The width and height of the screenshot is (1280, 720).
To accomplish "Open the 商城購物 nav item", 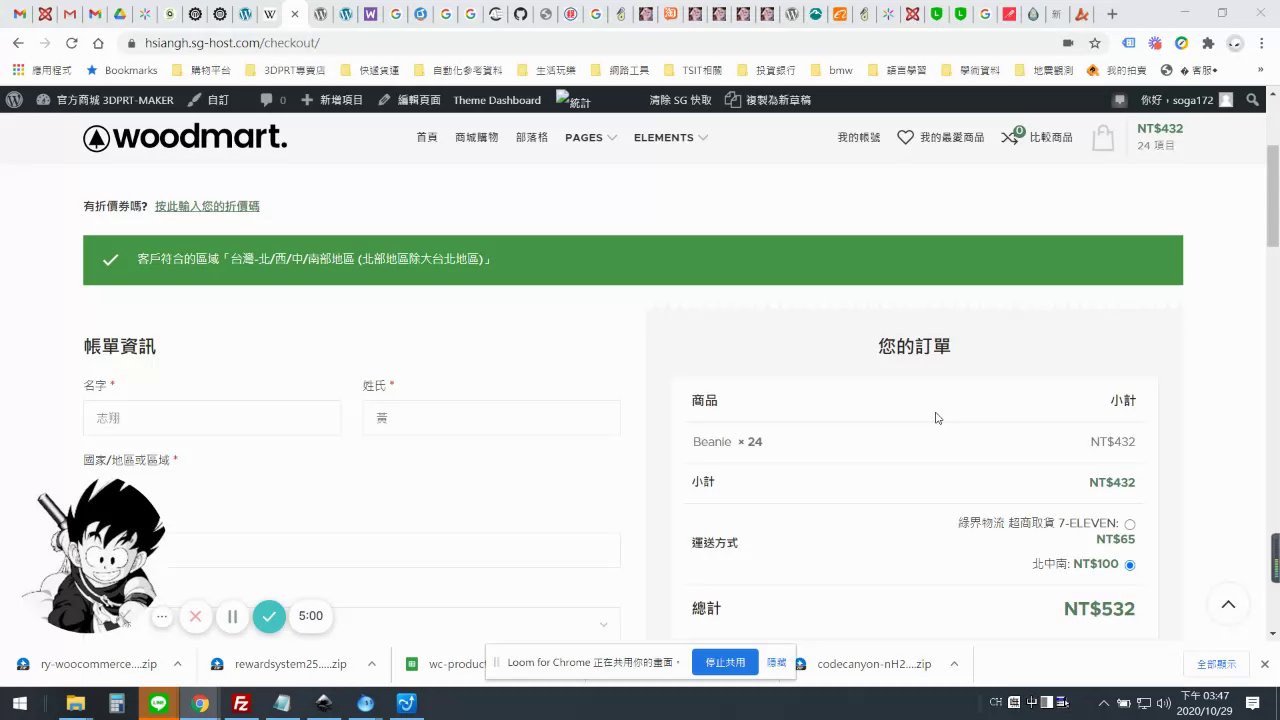I will coord(476,138).
